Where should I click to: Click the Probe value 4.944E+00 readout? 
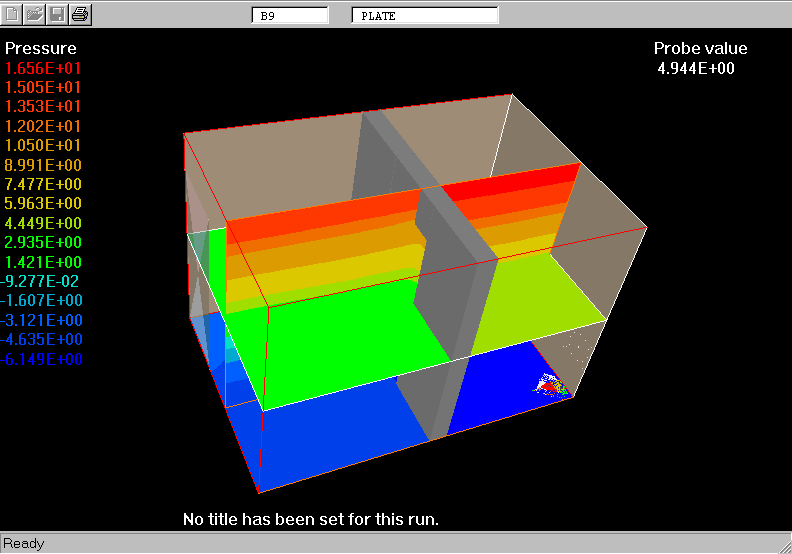tap(696, 68)
